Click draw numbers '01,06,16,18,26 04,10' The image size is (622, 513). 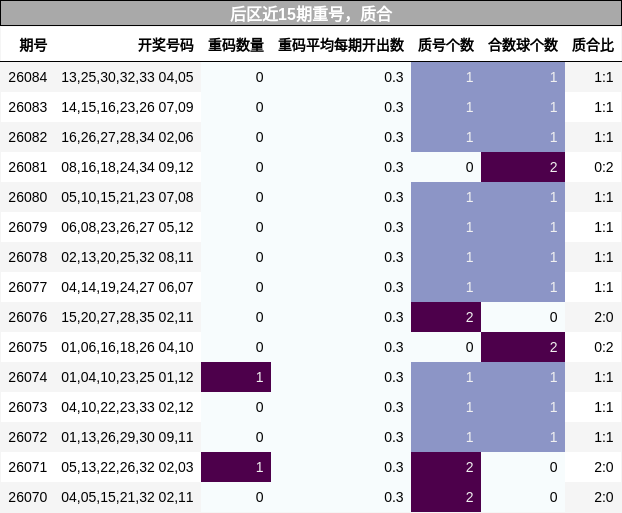(x=127, y=347)
